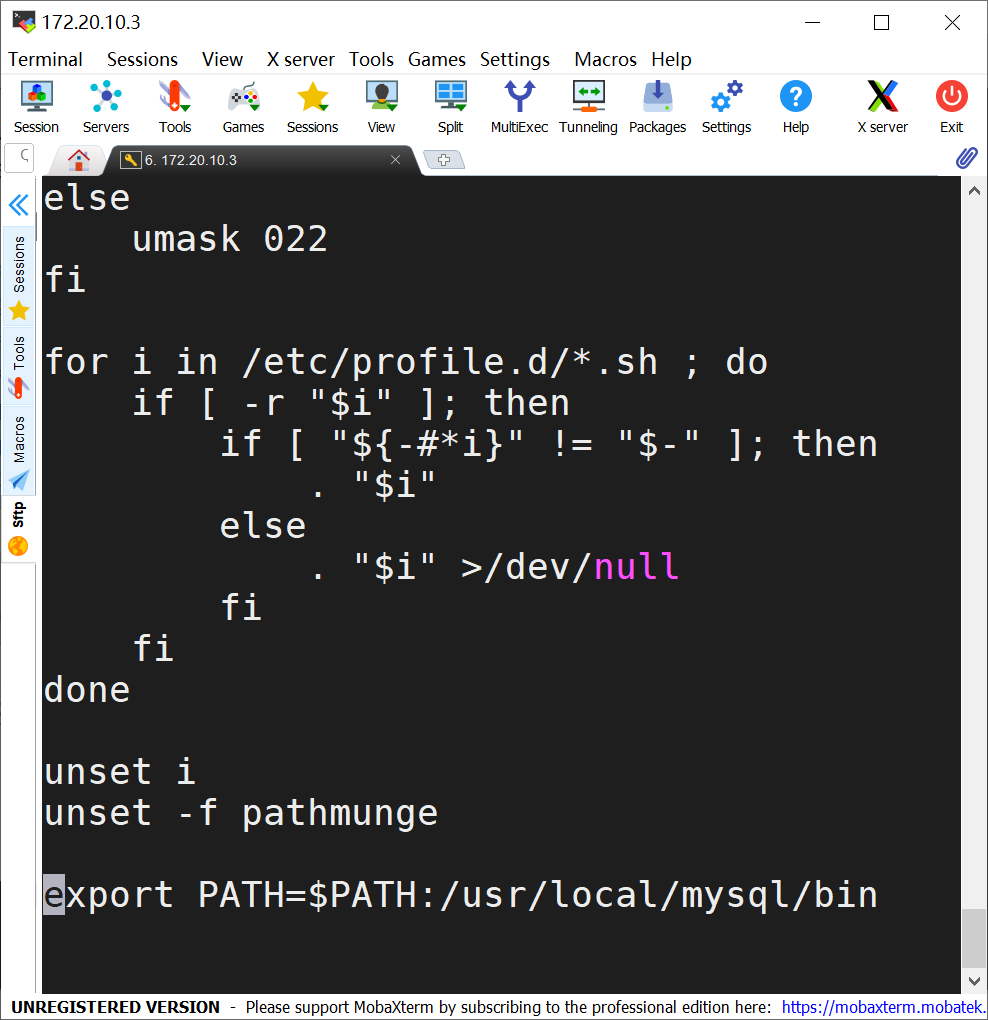The height and width of the screenshot is (1020, 988).
Task: Open the Macros menu
Action: pyautogui.click(x=605, y=59)
